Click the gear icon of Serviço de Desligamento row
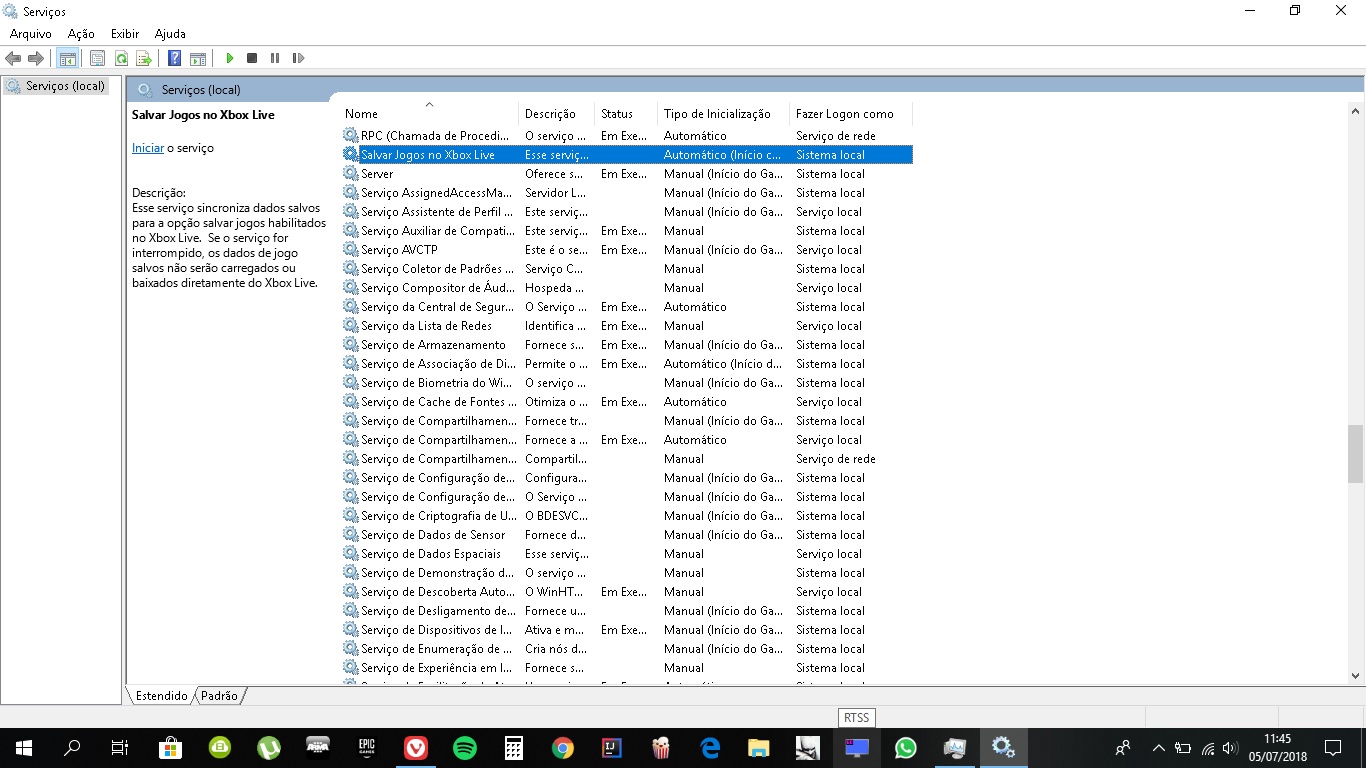The image size is (1366, 768). click(350, 611)
